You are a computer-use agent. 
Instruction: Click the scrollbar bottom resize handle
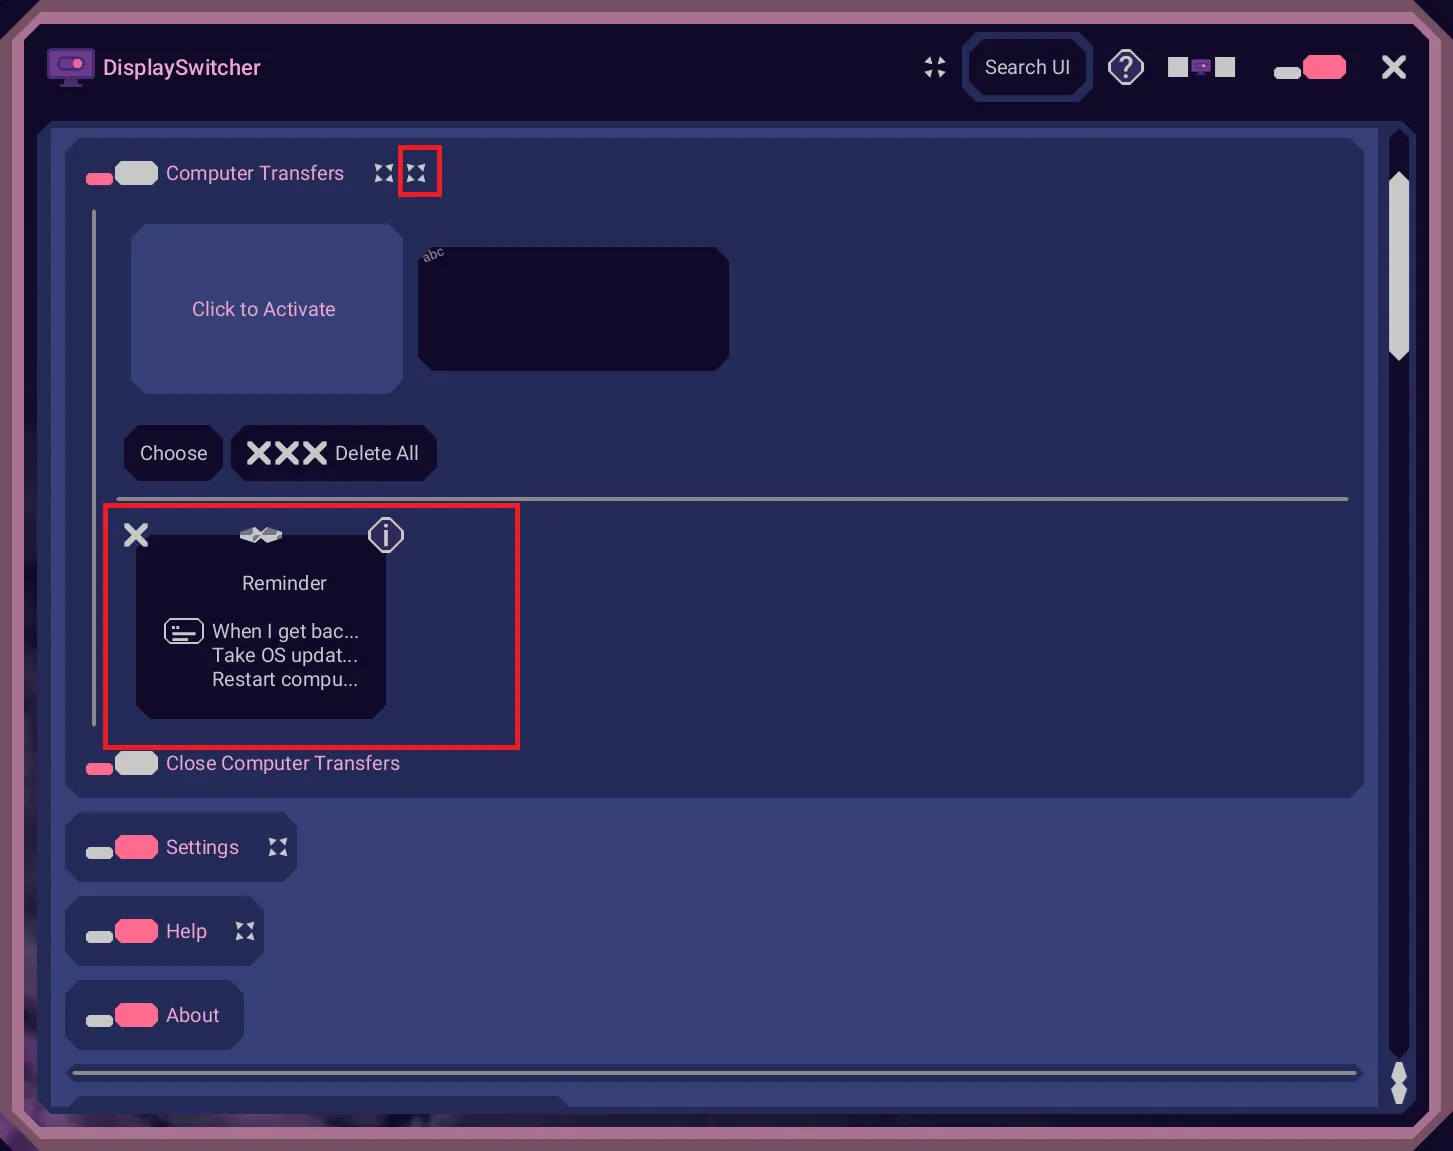pyautogui.click(x=1399, y=1083)
